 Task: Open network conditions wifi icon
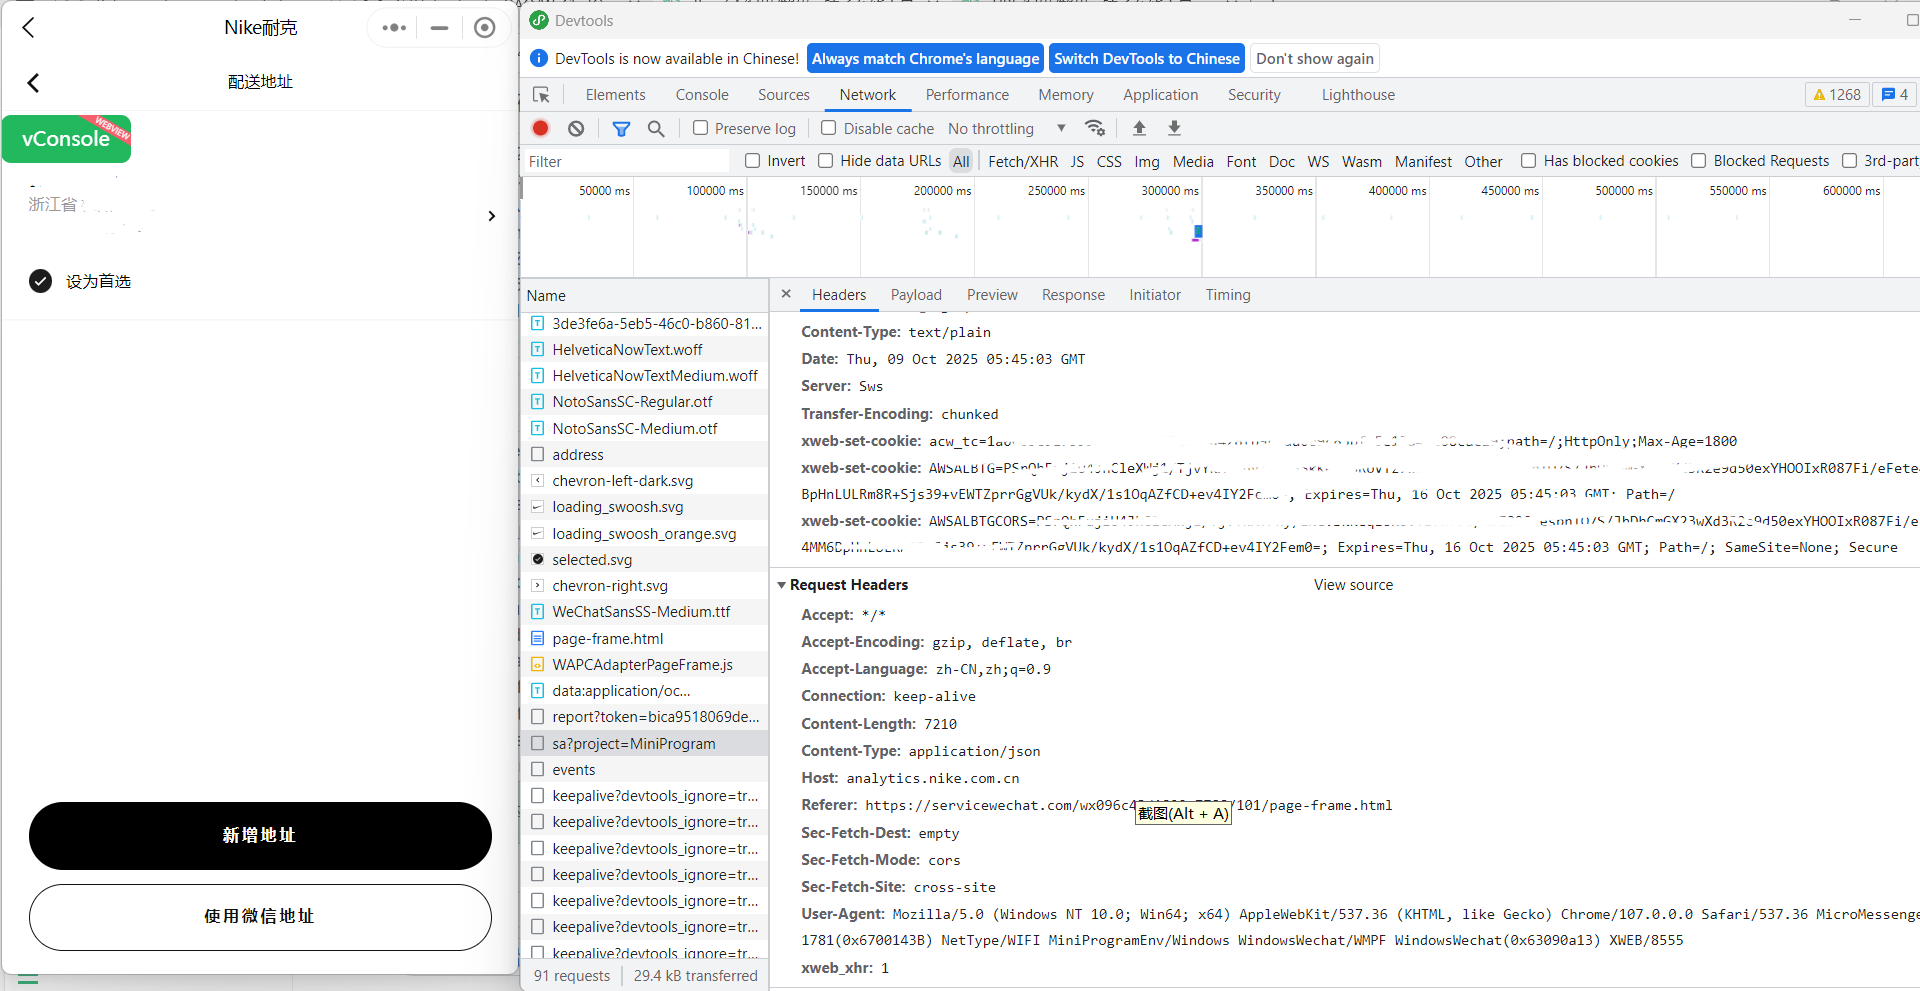pyautogui.click(x=1095, y=128)
